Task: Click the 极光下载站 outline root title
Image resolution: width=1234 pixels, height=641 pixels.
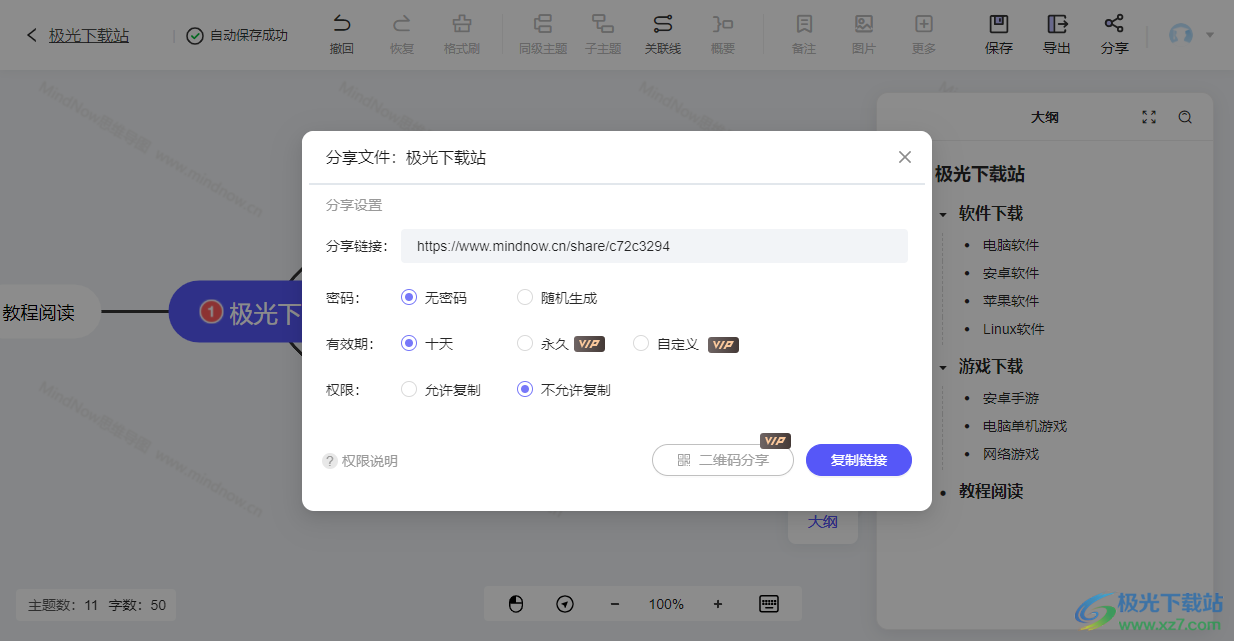Action: (980, 174)
